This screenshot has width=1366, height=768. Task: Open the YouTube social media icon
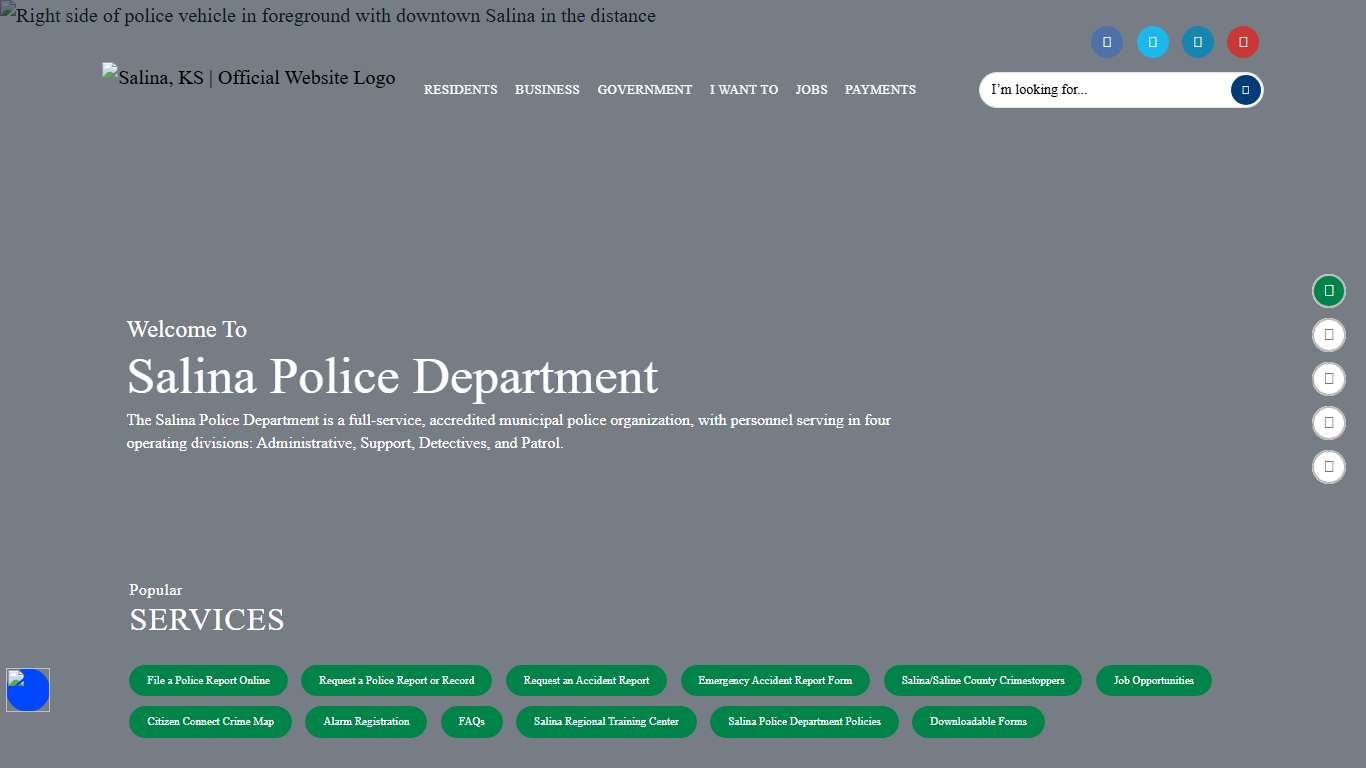[x=1242, y=42]
